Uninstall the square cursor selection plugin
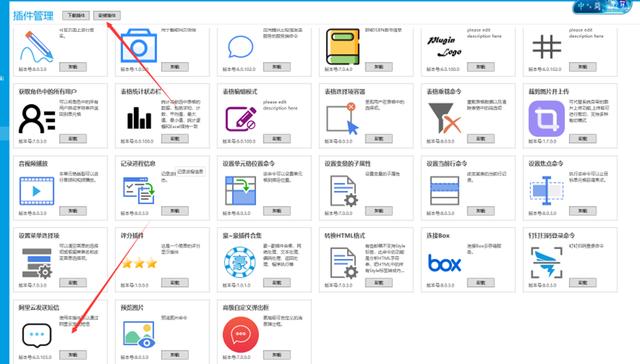This screenshot has width=640, height=364. pos(379,139)
